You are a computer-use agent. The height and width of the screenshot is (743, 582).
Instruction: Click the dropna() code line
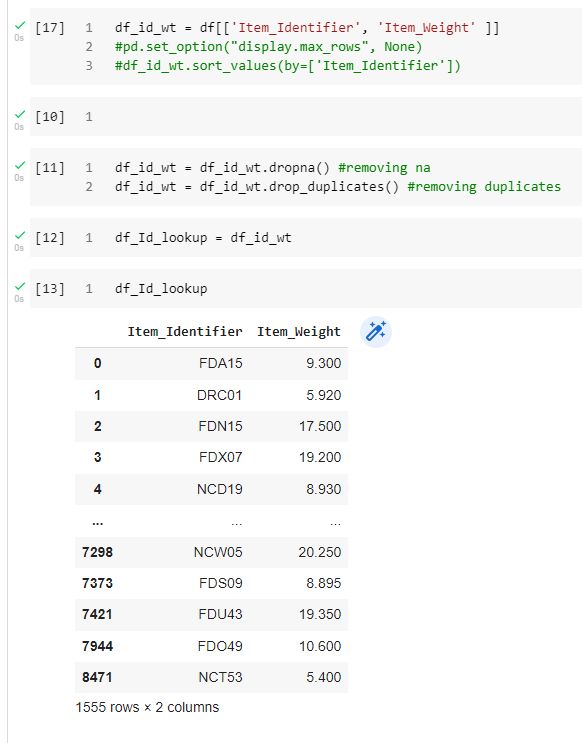(273, 168)
